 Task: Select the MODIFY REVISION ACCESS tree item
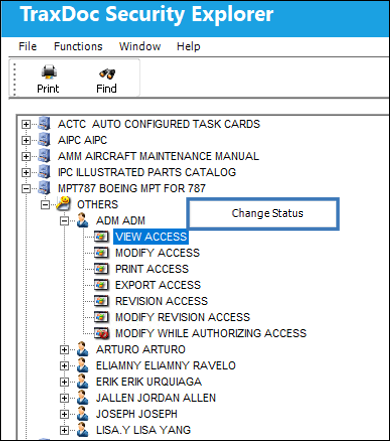click(182, 317)
